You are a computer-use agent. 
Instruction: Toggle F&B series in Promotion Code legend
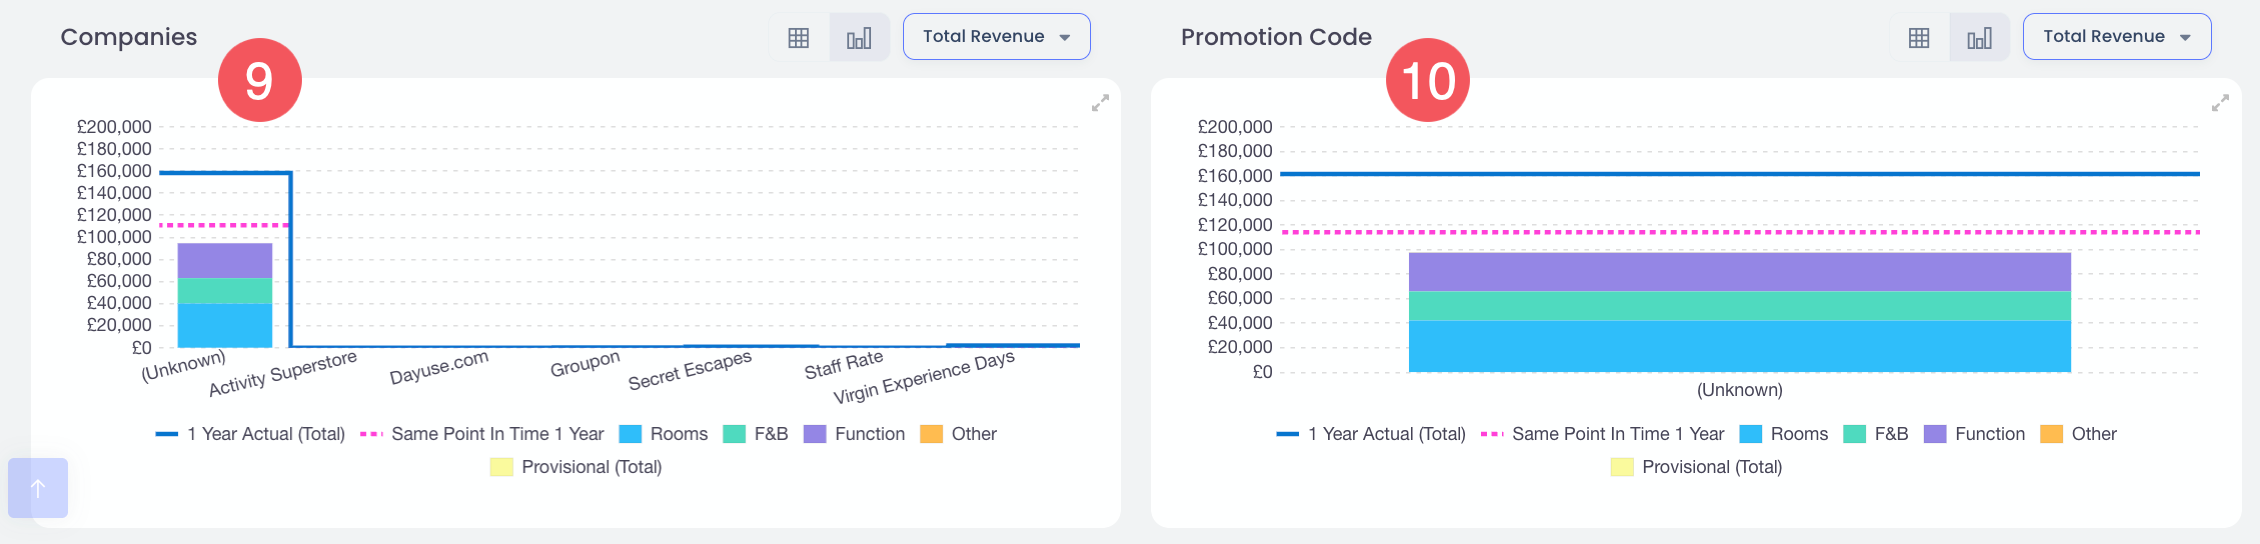pos(1876,434)
